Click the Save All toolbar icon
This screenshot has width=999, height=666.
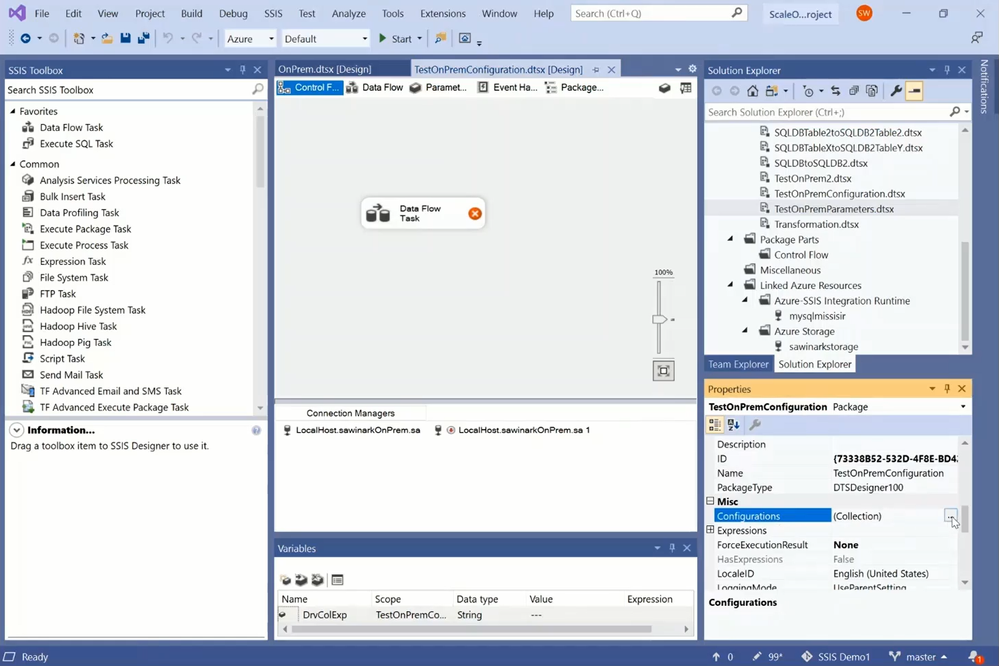click(x=143, y=38)
